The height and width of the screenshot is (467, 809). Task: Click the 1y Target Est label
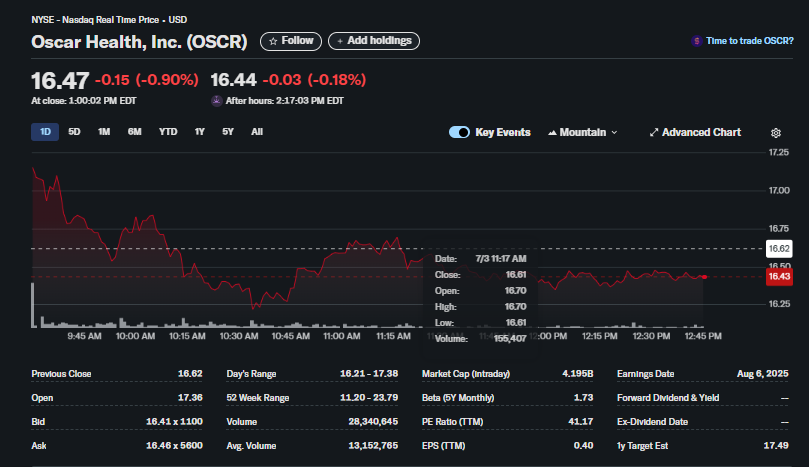[642, 445]
